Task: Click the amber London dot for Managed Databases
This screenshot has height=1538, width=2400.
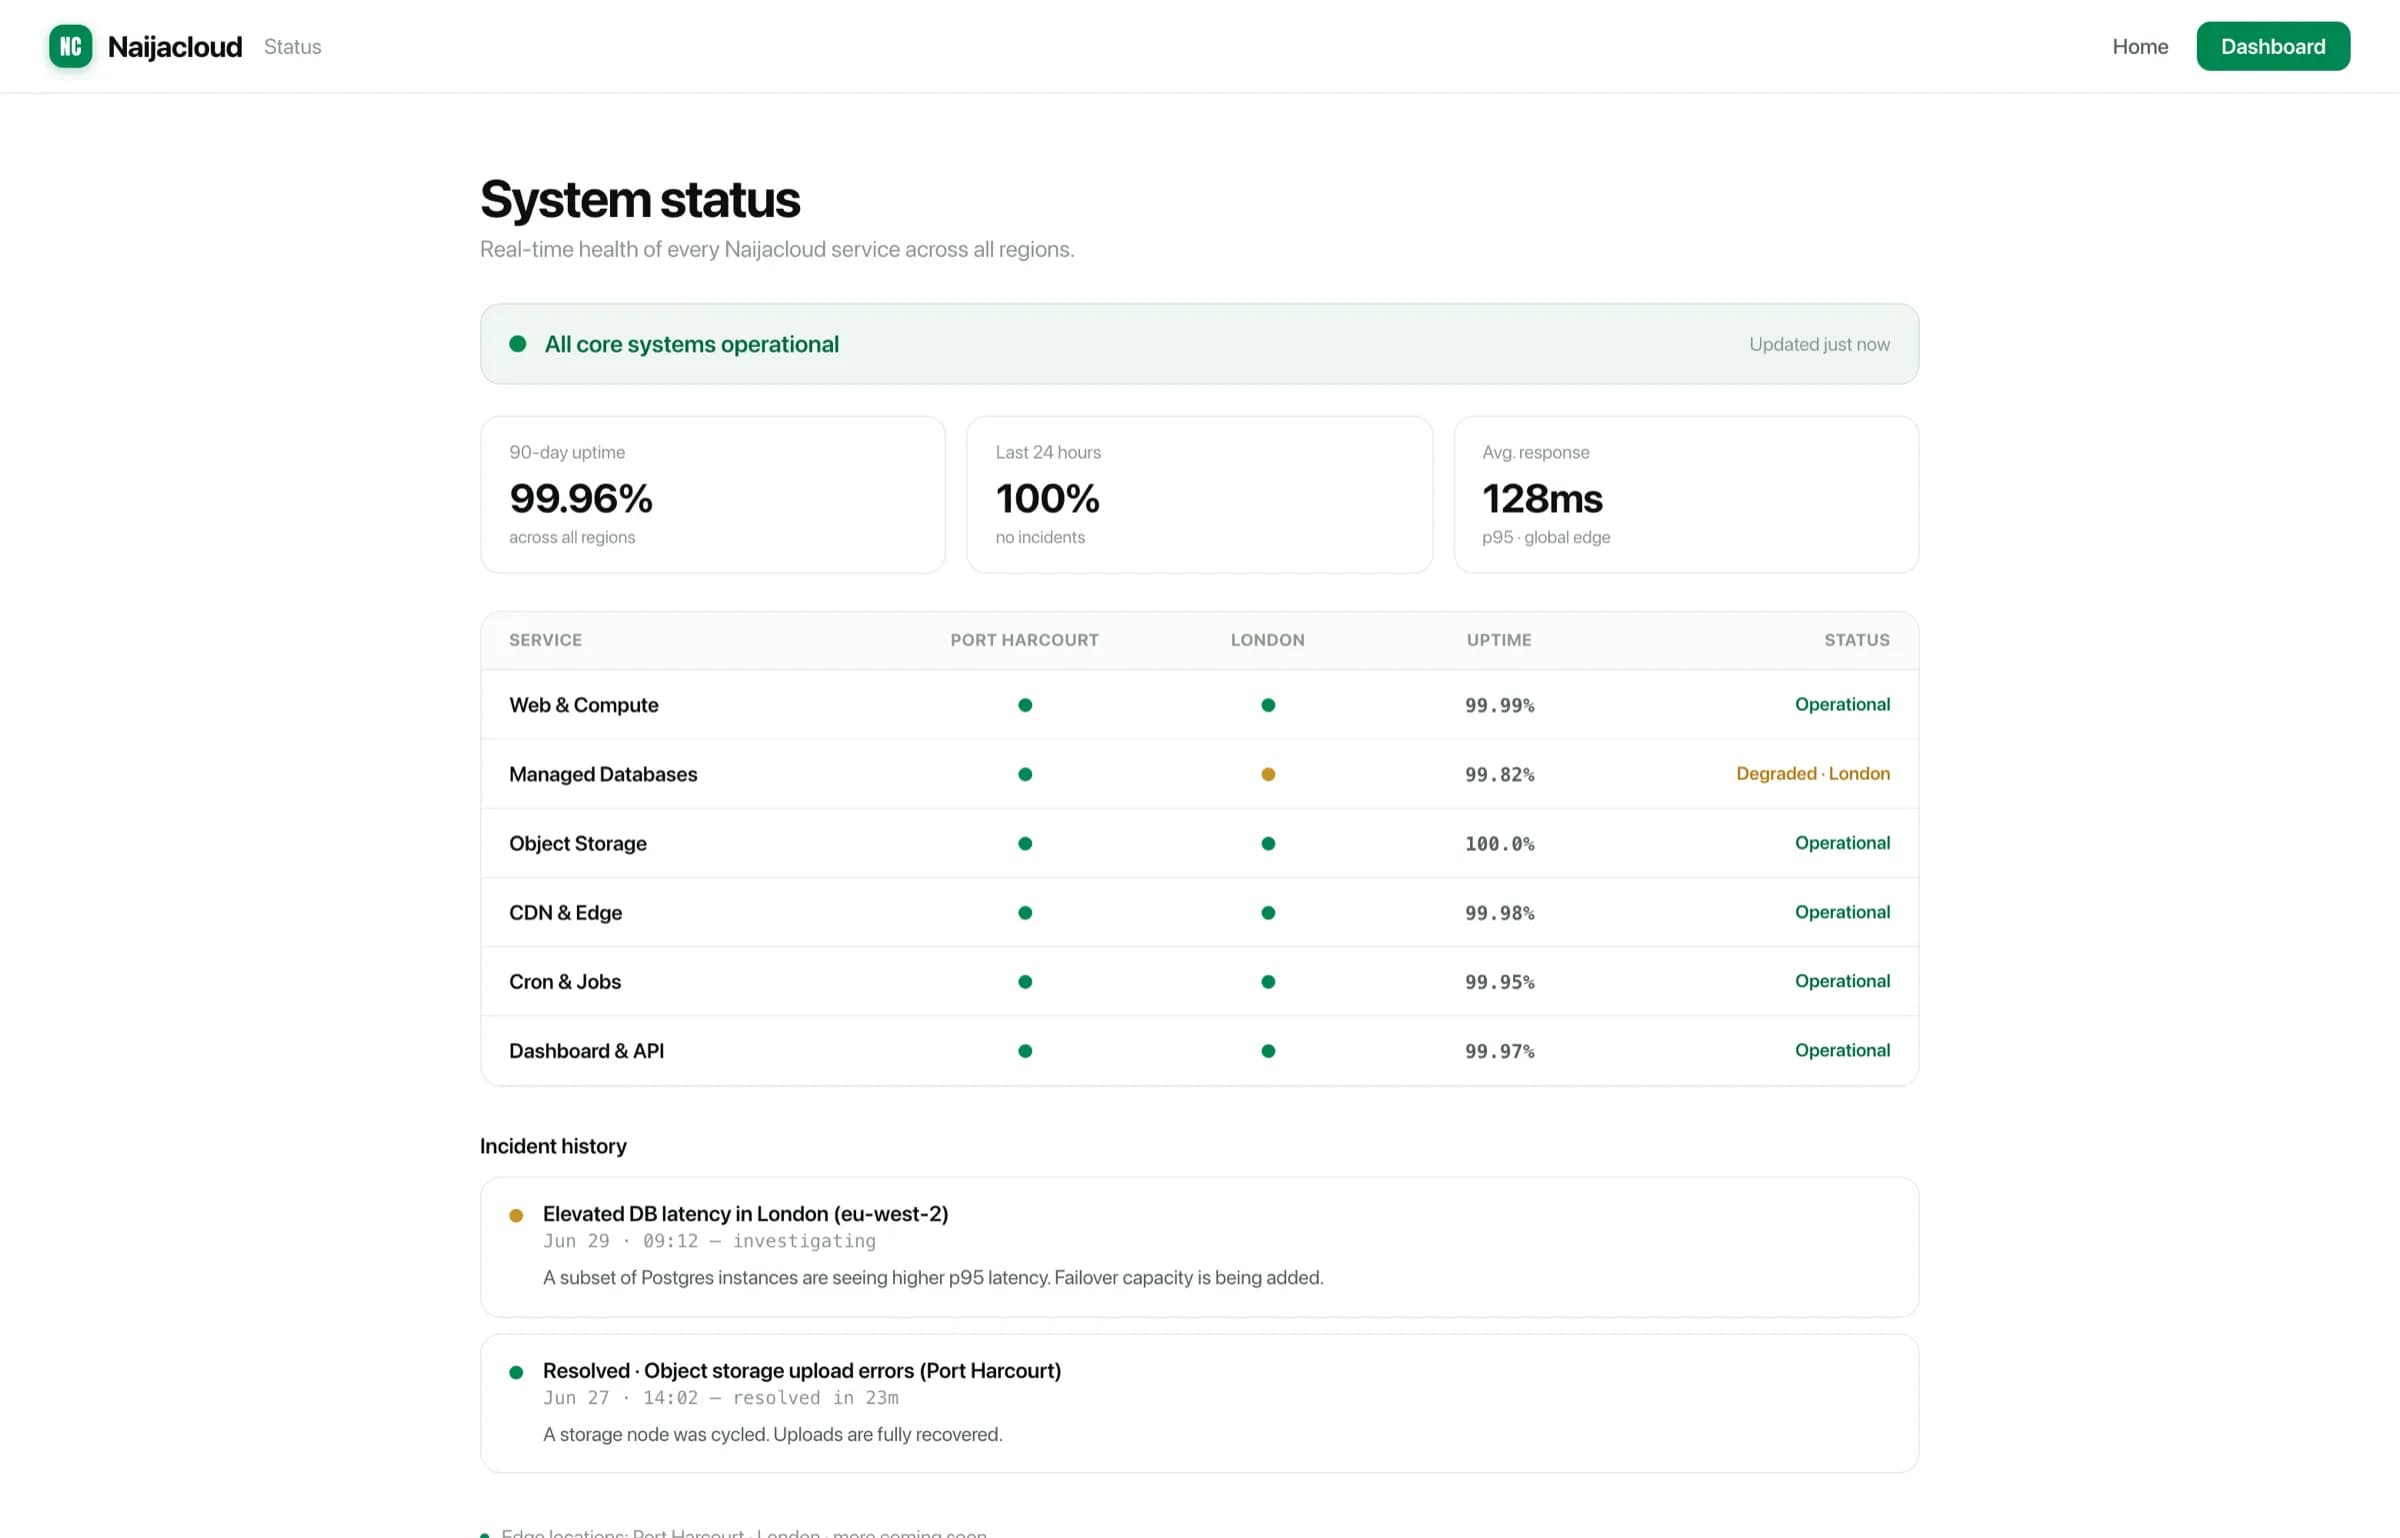Action: pos(1268,774)
